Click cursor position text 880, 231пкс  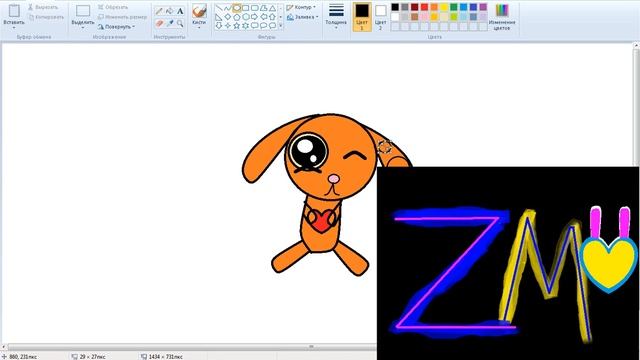23,357
